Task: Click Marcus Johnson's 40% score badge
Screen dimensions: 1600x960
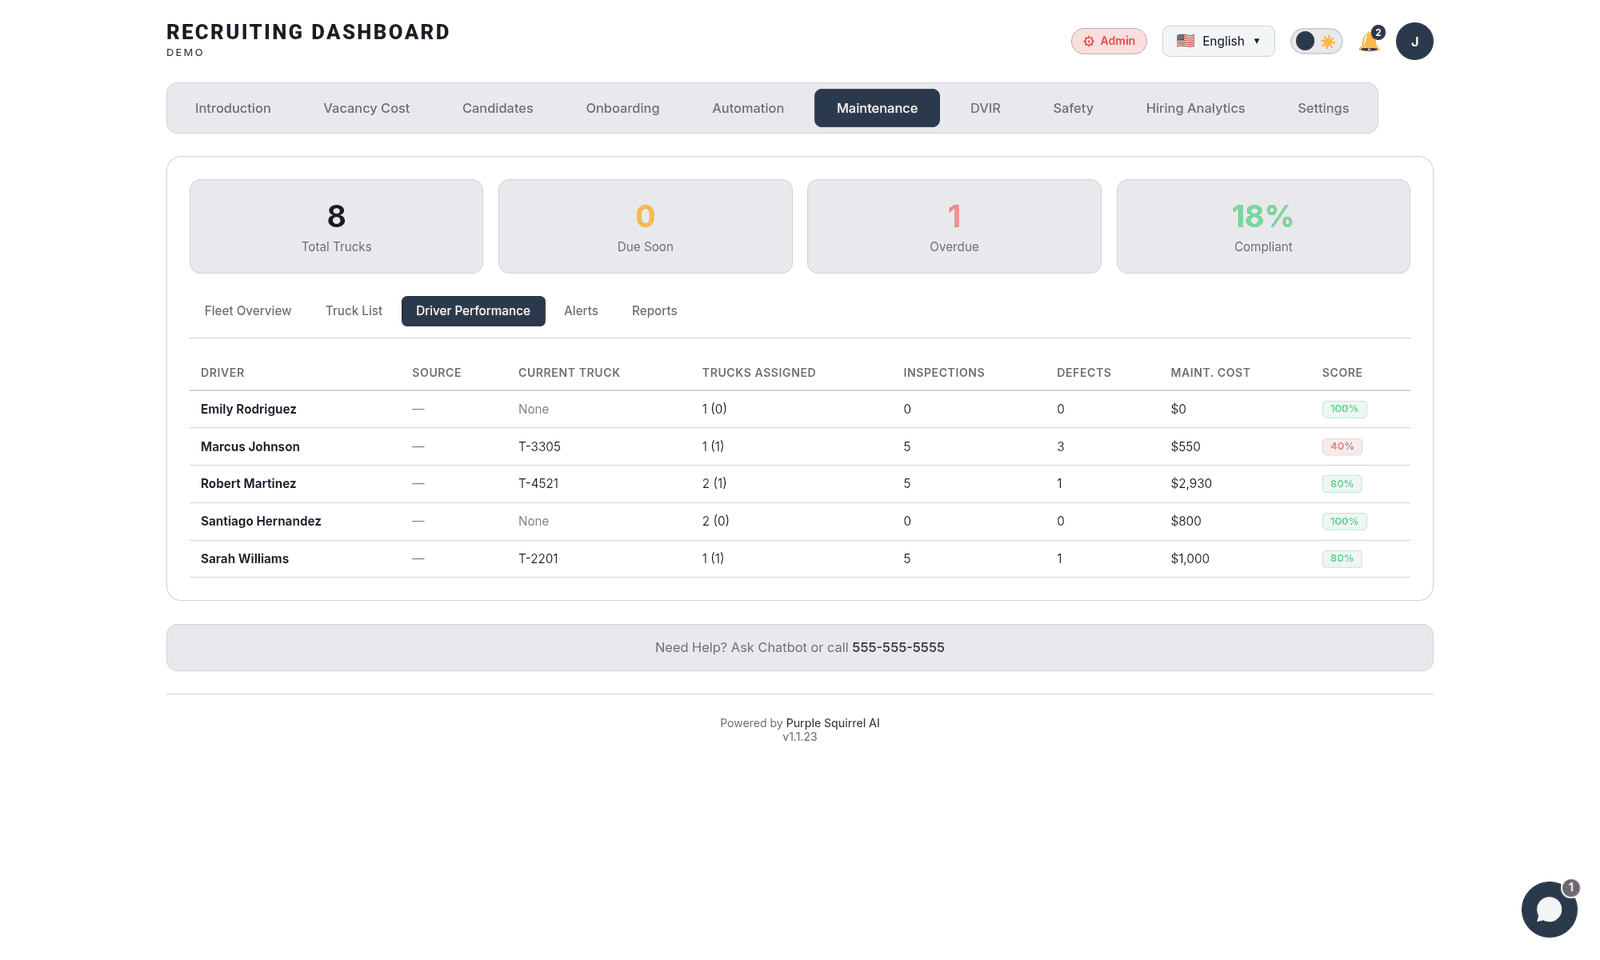Action: pyautogui.click(x=1341, y=447)
